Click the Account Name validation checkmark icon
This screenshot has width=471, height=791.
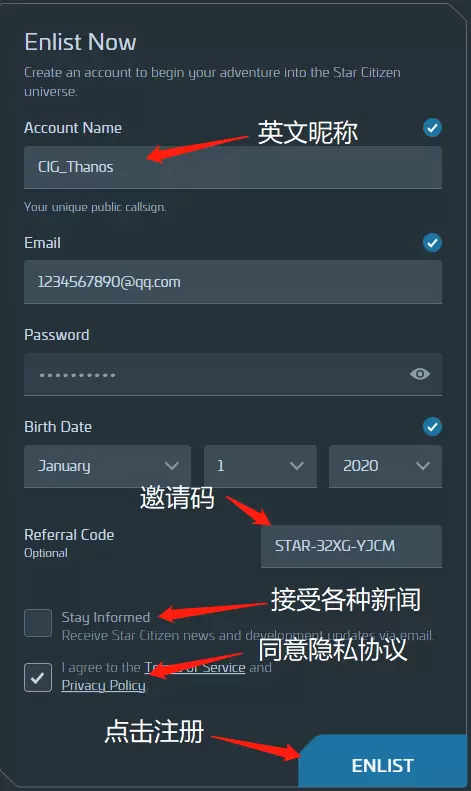coord(432,128)
